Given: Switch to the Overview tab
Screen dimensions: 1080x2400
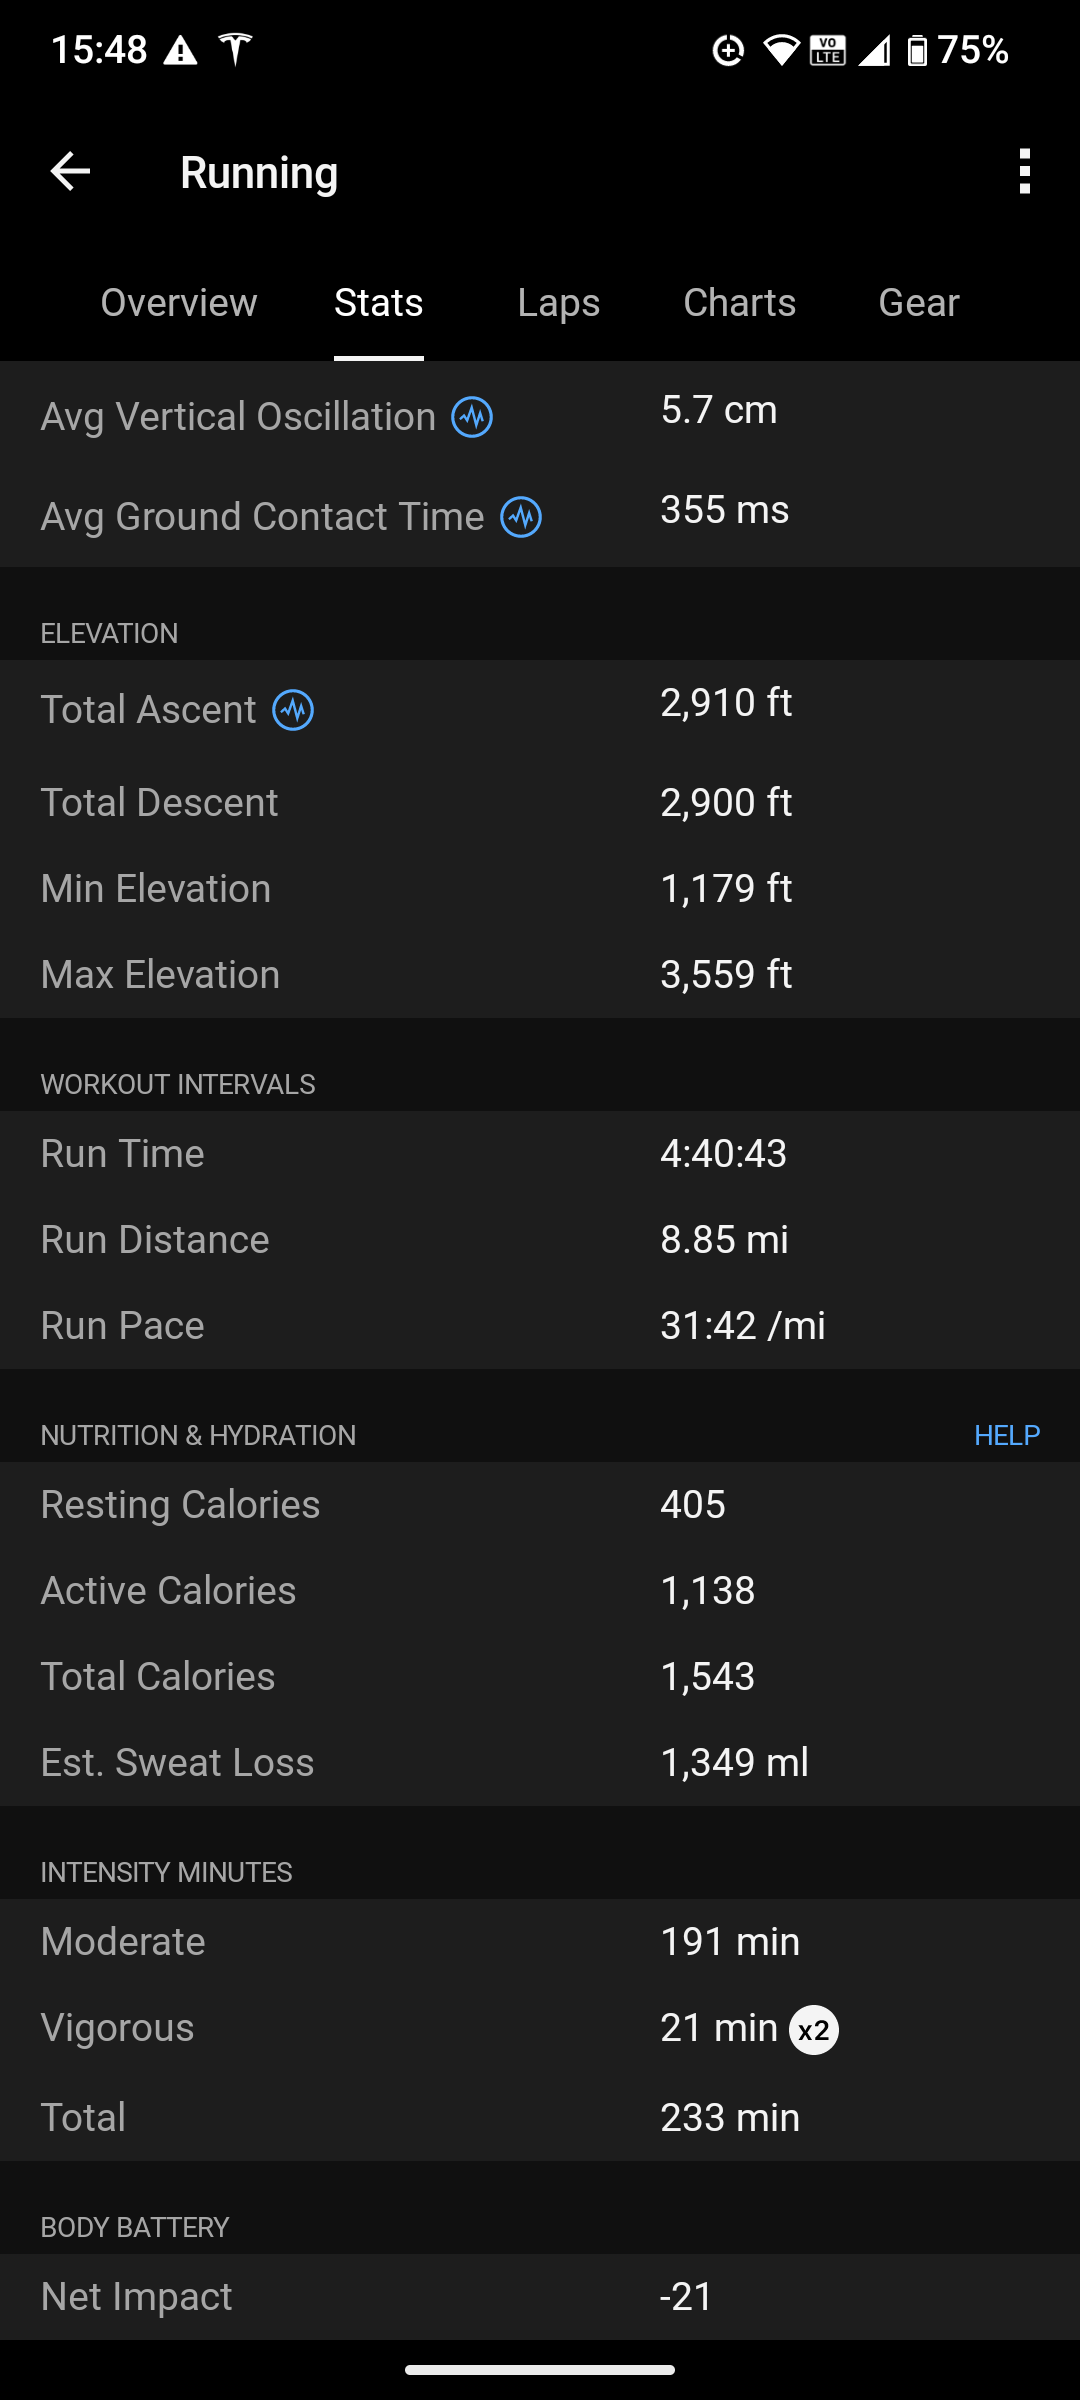Looking at the screenshot, I should click(x=179, y=302).
